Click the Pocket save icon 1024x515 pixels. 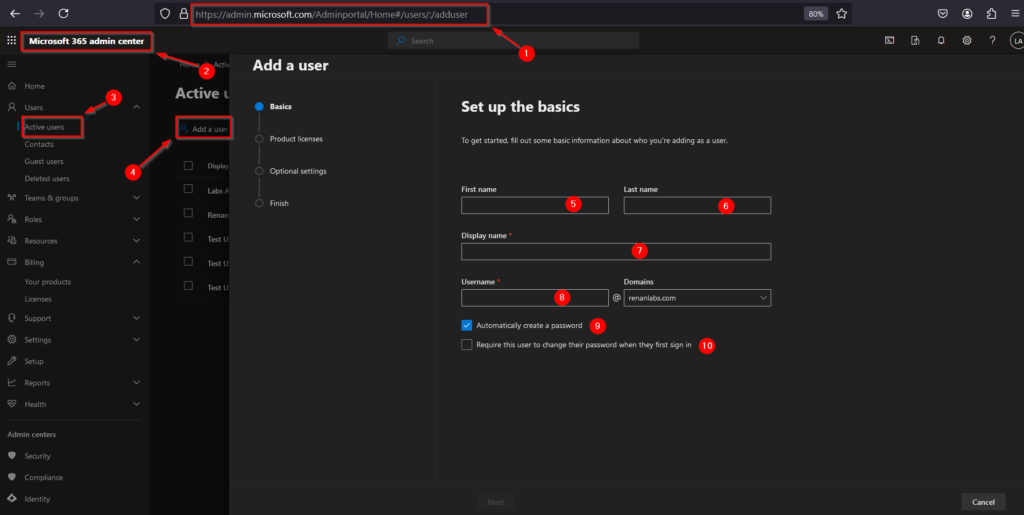tap(943, 13)
